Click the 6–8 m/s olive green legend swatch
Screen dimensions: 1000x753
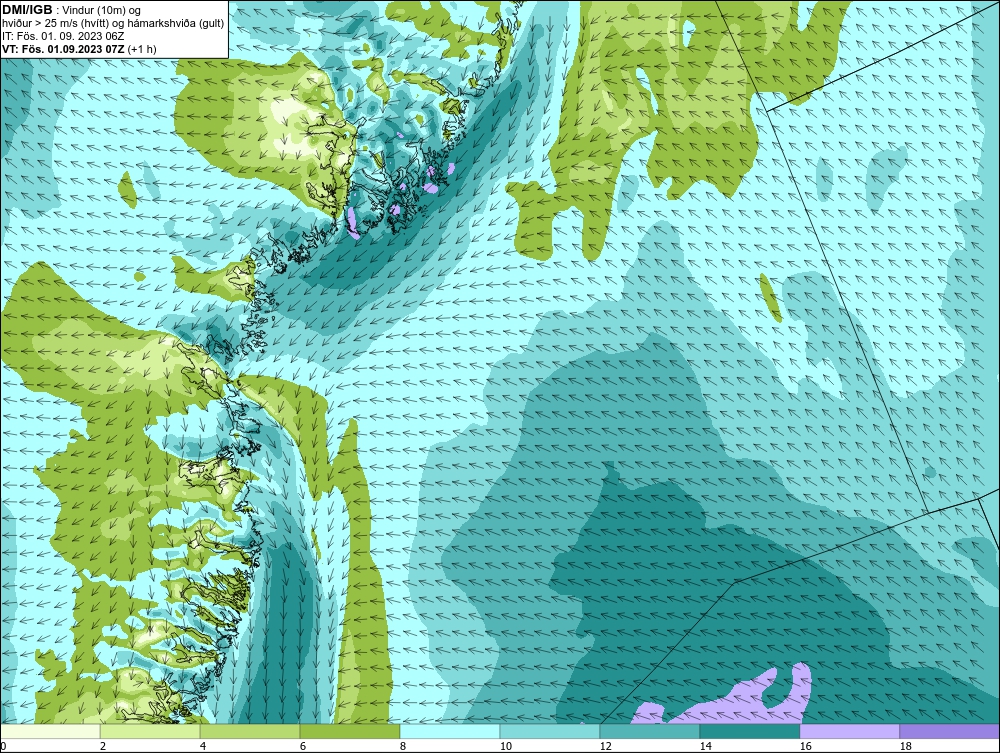pyautogui.click(x=350, y=731)
